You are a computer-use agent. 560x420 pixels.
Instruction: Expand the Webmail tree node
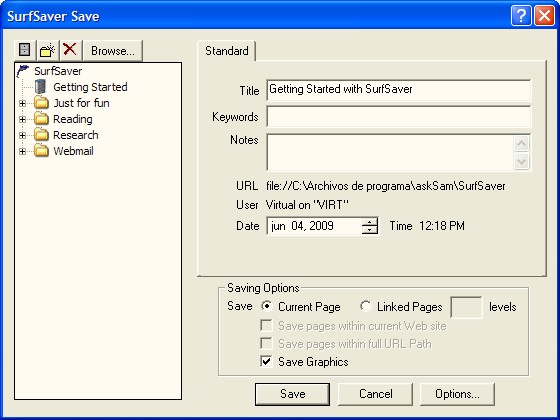click(22, 151)
